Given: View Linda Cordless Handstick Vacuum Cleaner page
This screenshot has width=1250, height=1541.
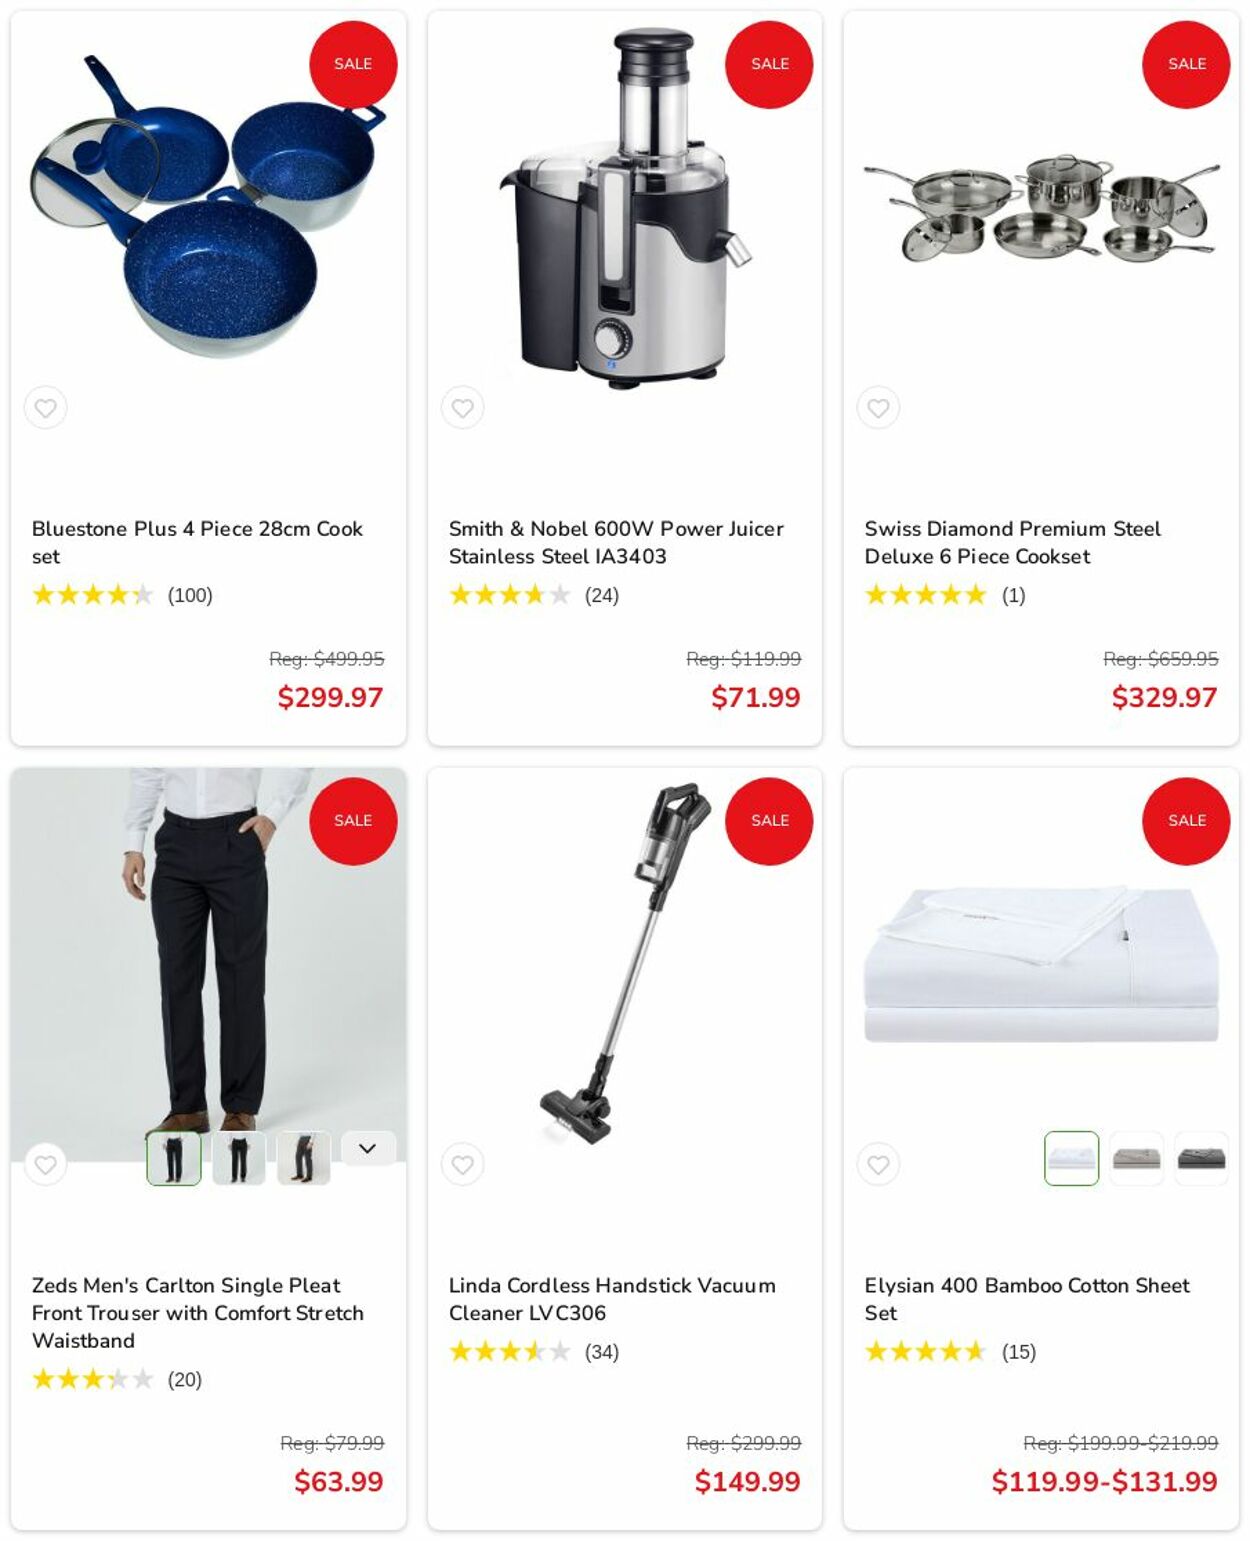Looking at the screenshot, I should pyautogui.click(x=612, y=1299).
